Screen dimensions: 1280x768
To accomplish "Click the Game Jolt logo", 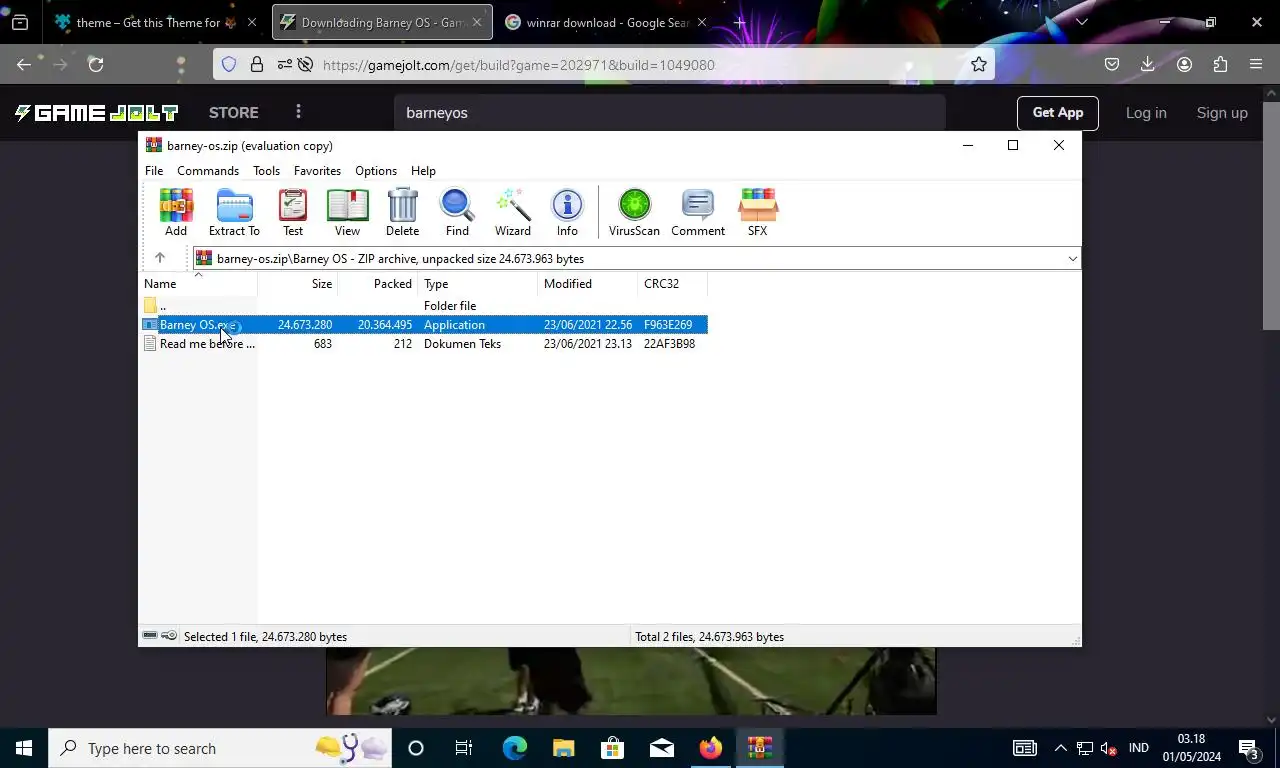I will 96,113.
